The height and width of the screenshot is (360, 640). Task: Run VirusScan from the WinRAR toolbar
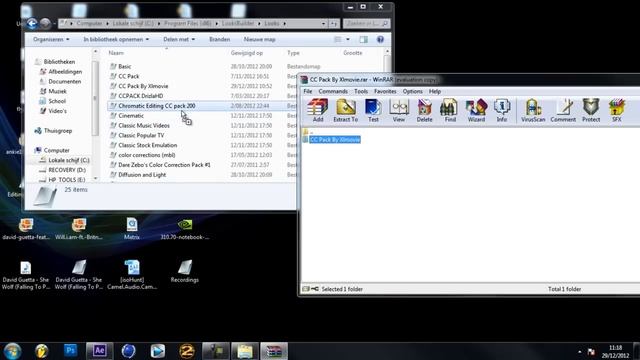533,110
